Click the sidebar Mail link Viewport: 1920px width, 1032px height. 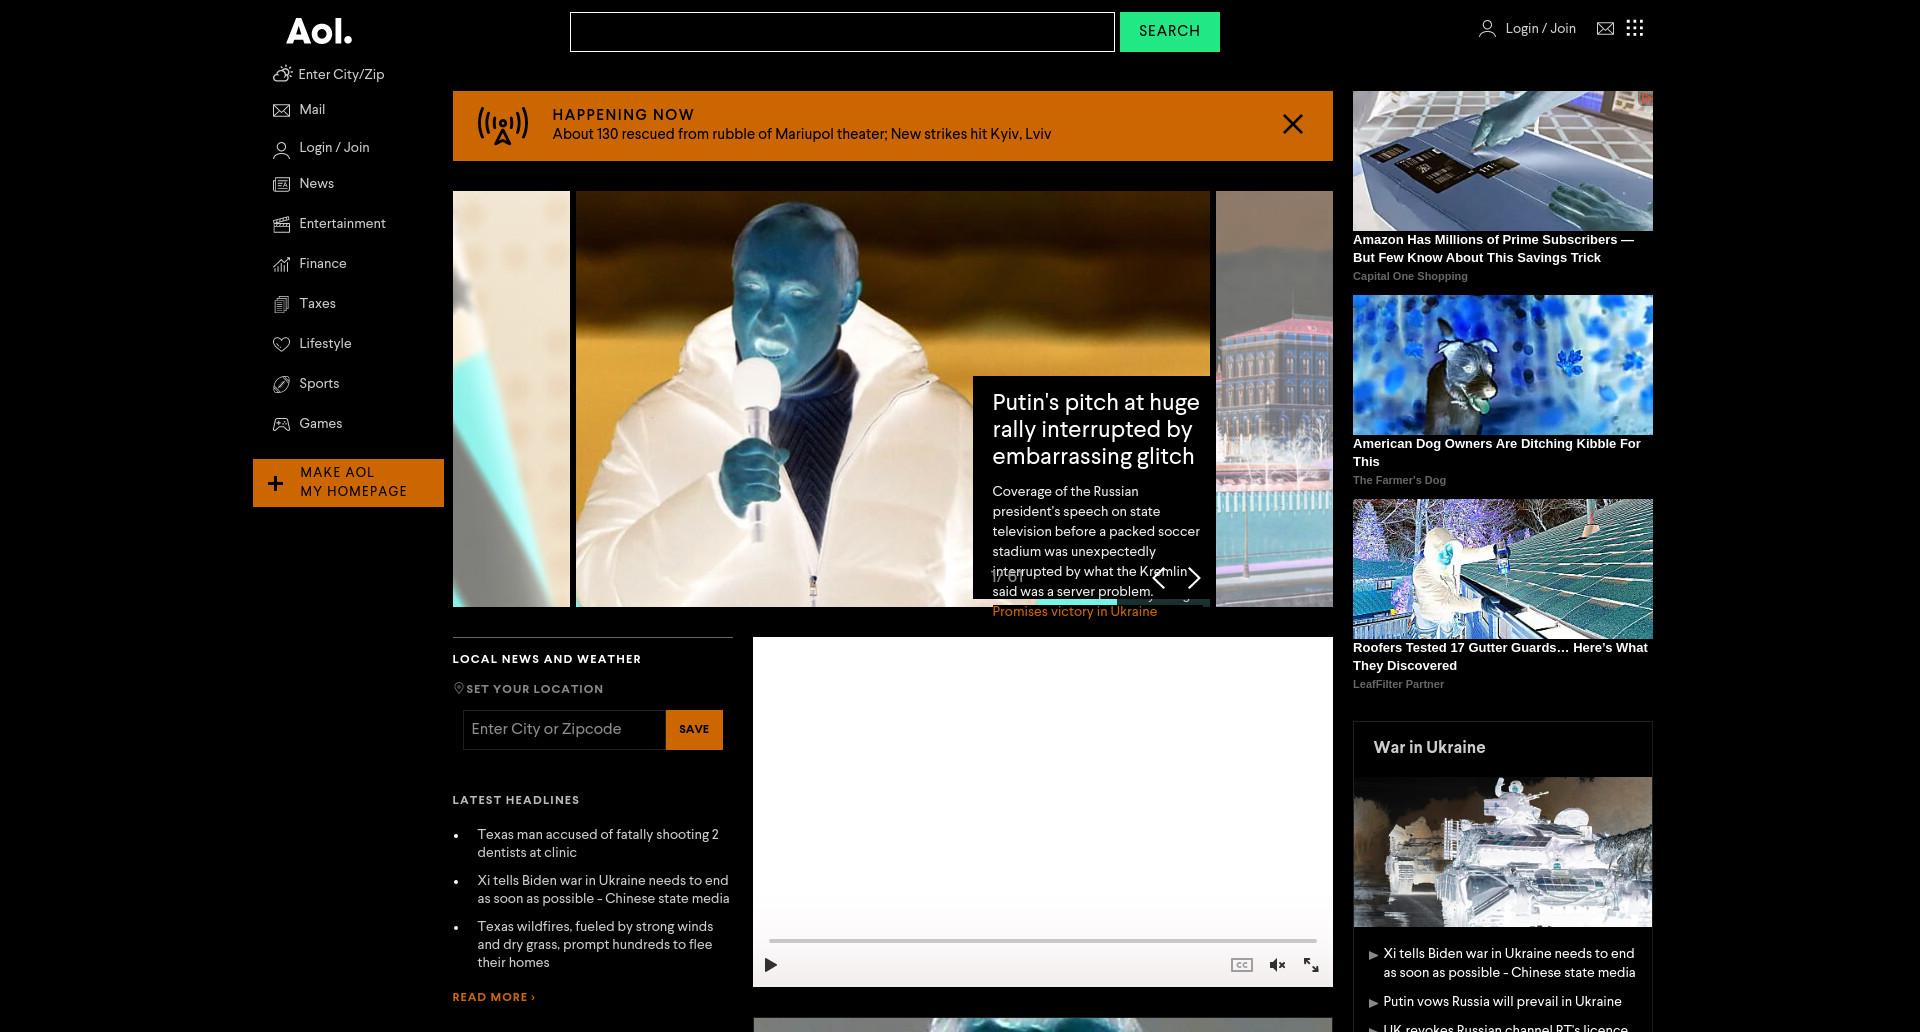312,110
